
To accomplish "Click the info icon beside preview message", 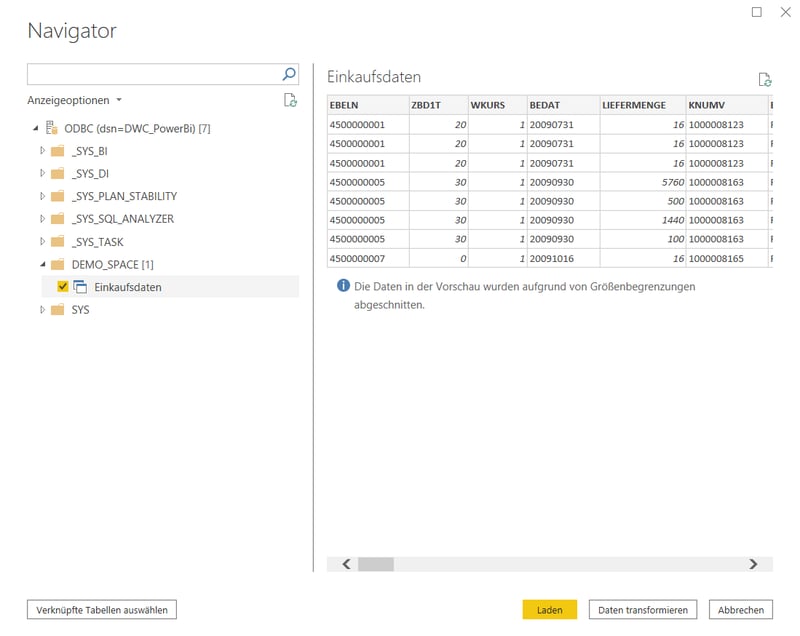I will [x=343, y=286].
